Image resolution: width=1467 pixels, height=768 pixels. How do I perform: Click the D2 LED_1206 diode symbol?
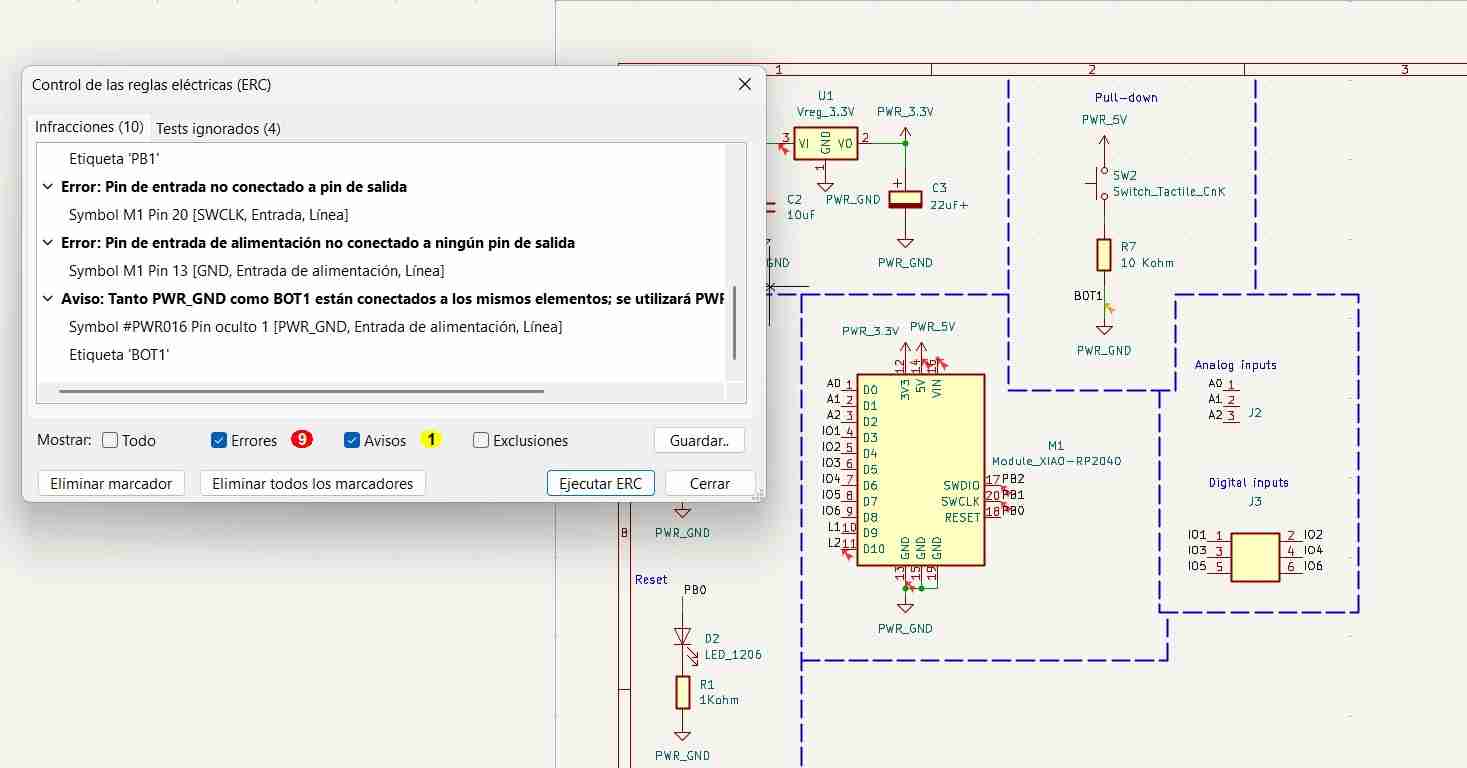(684, 638)
